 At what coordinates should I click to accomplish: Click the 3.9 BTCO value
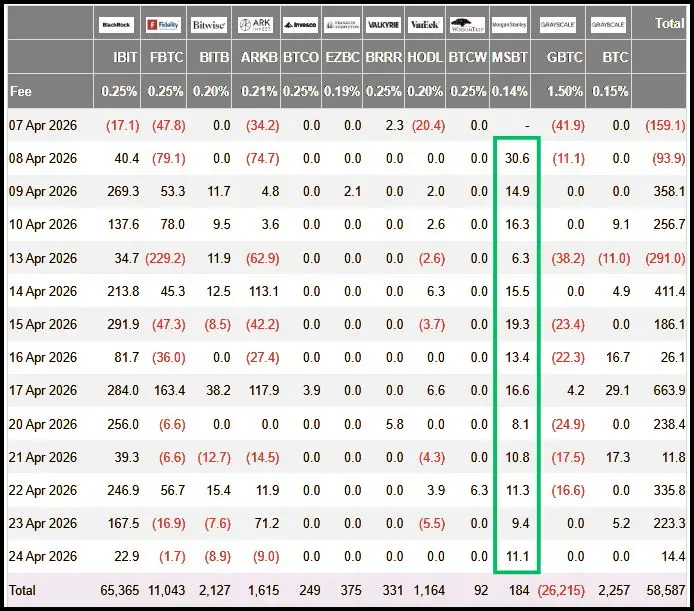[x=311, y=391]
